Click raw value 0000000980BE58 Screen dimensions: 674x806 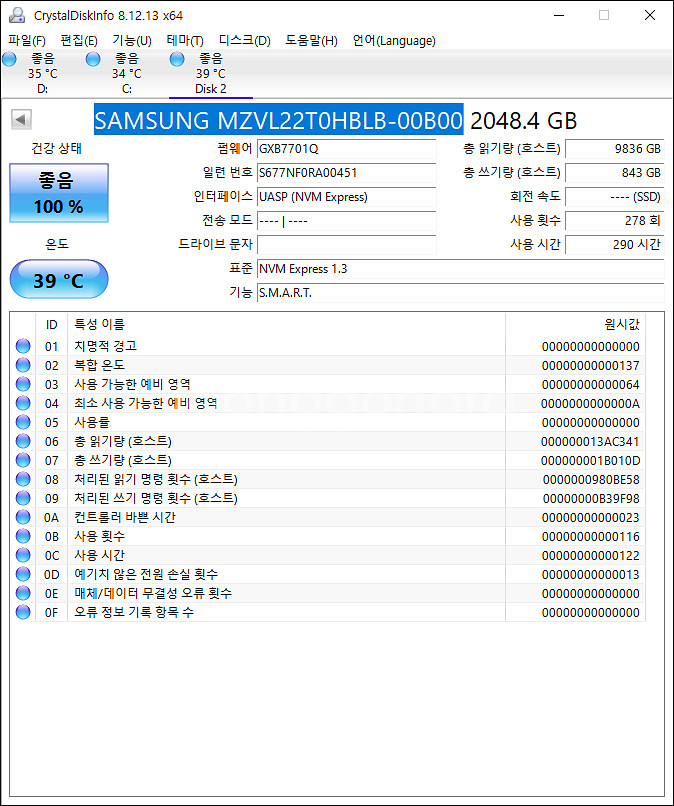(591, 480)
